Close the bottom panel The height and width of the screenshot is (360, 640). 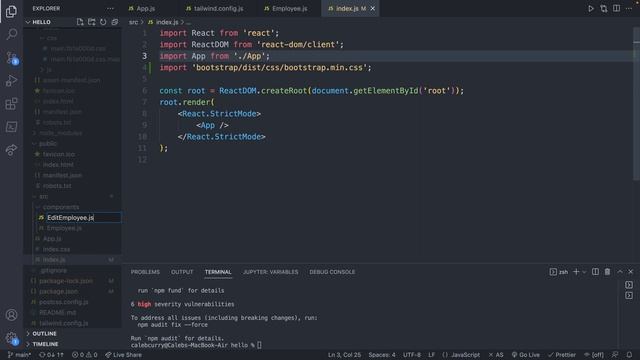click(x=631, y=272)
